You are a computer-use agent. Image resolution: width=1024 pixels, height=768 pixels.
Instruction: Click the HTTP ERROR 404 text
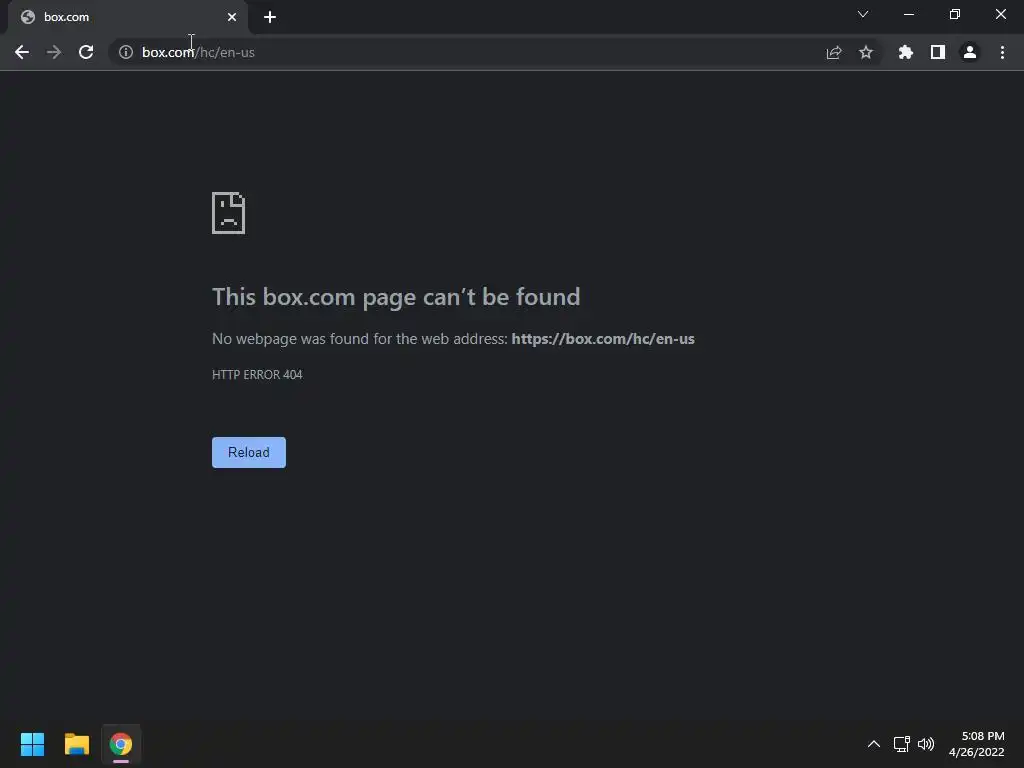257,374
